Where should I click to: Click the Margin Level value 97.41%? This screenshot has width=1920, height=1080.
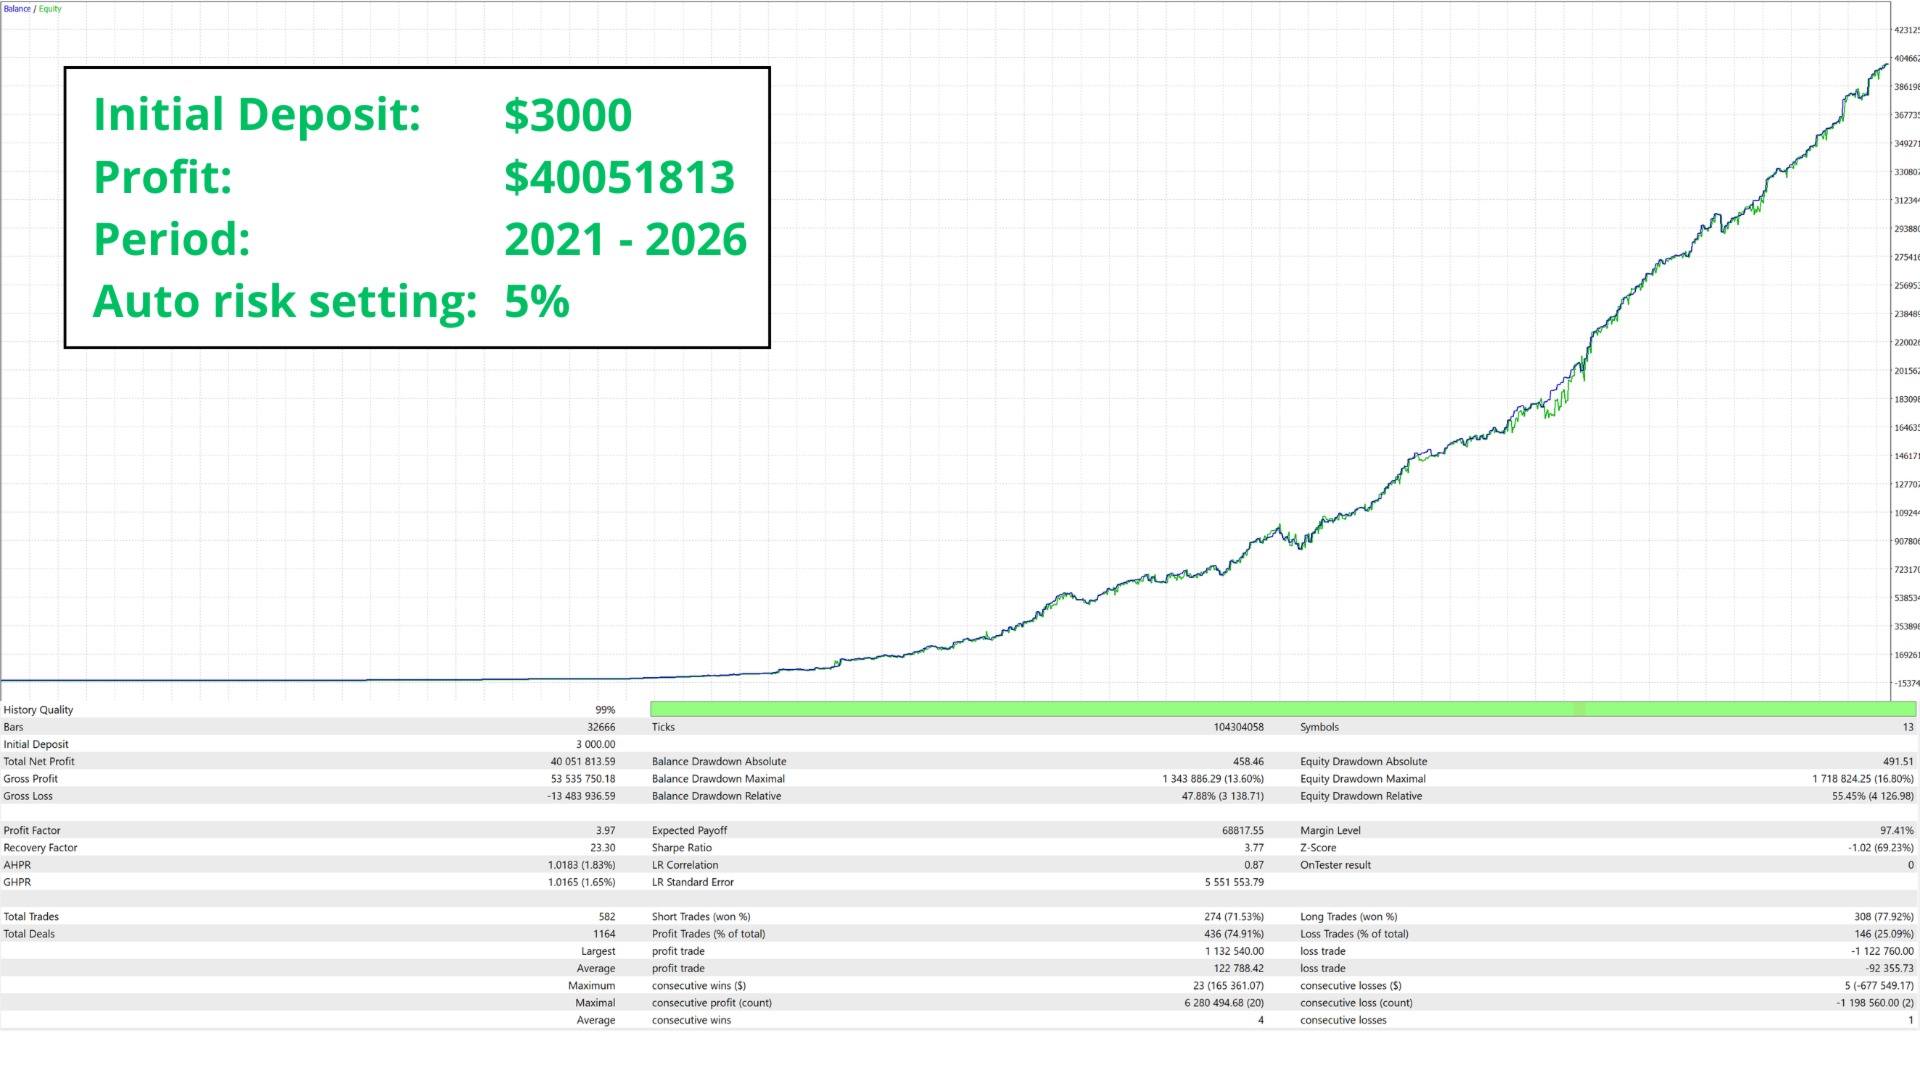coord(1896,831)
